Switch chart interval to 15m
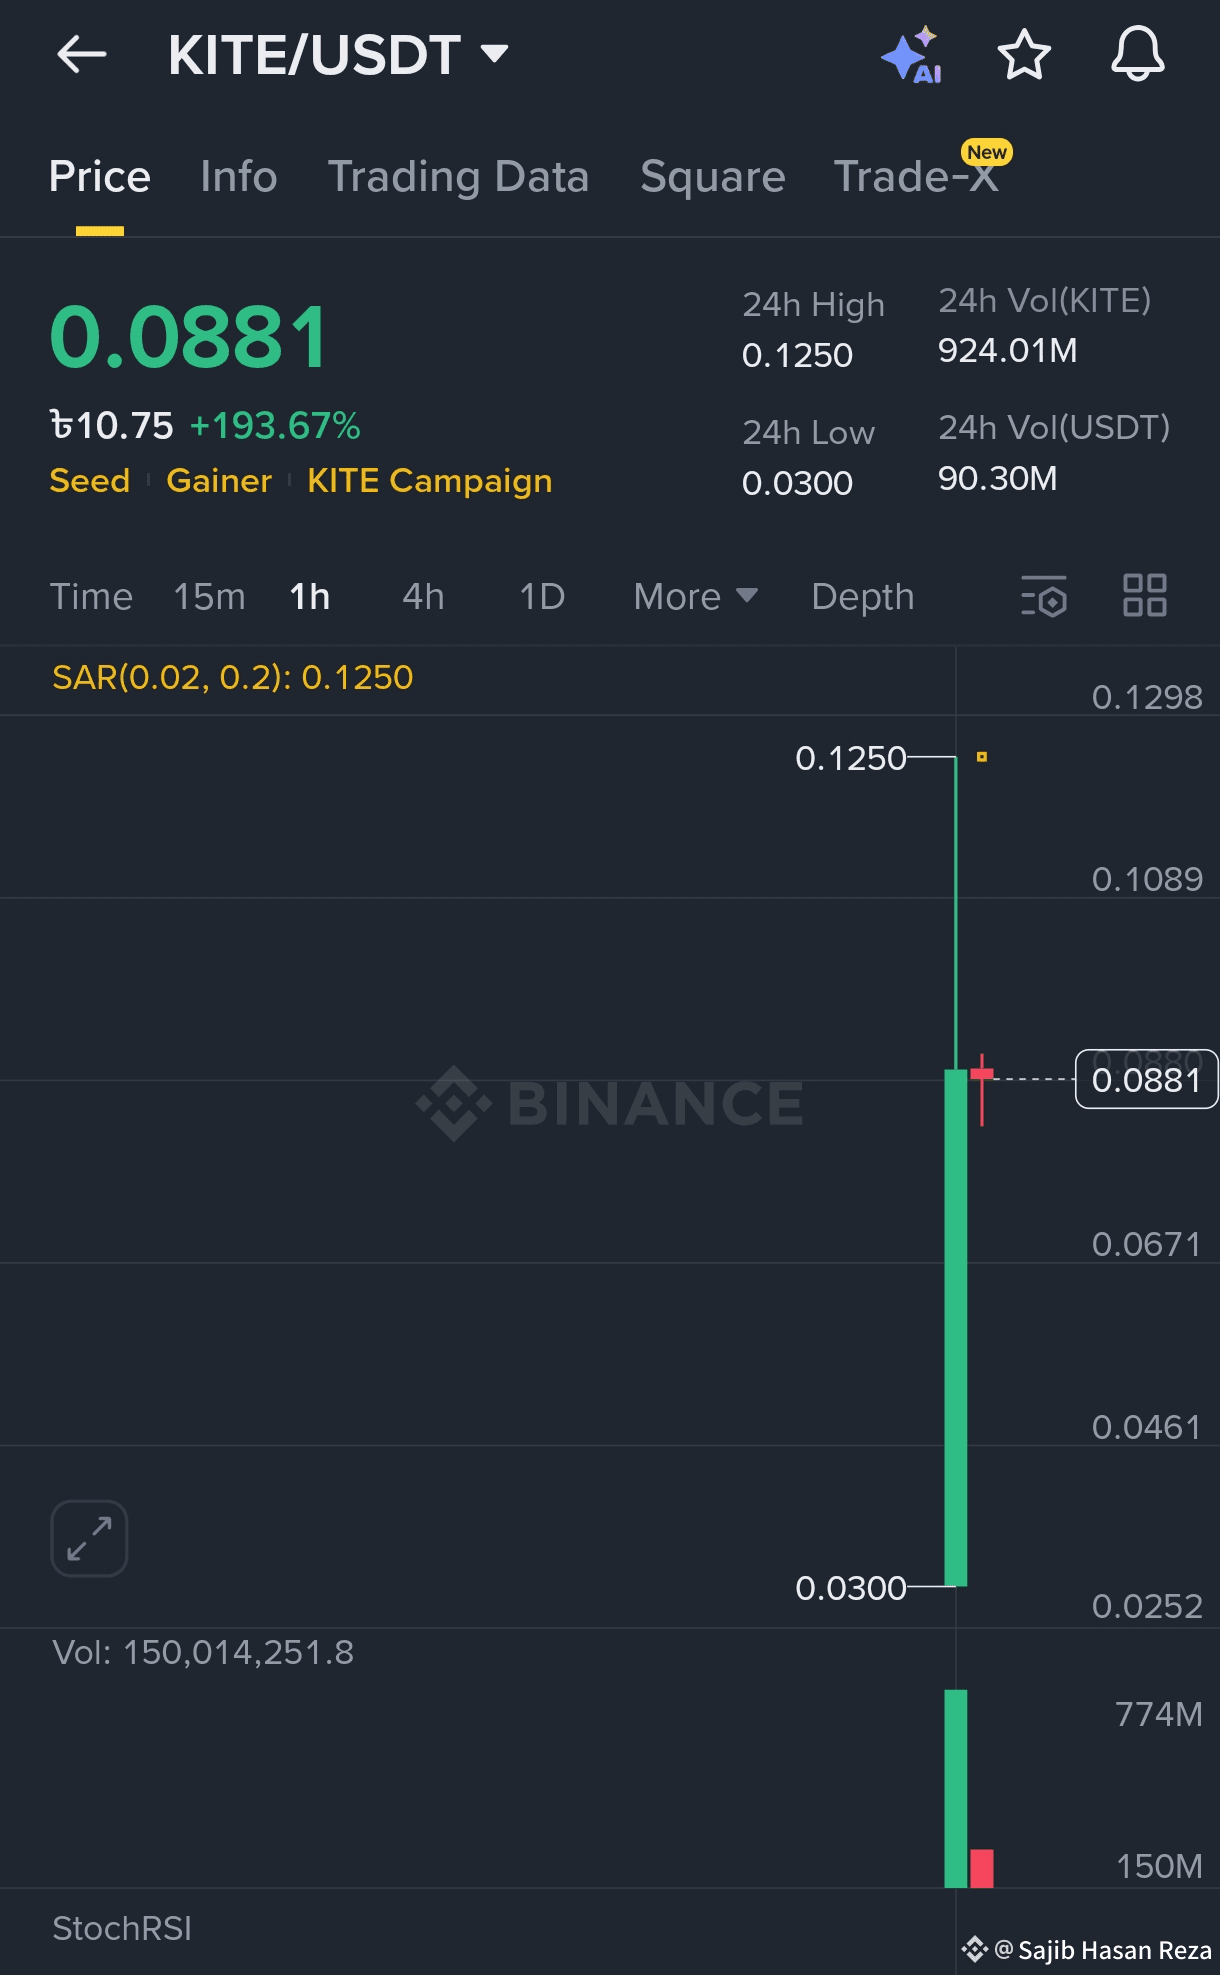This screenshot has height=1975, width=1220. coord(209,597)
